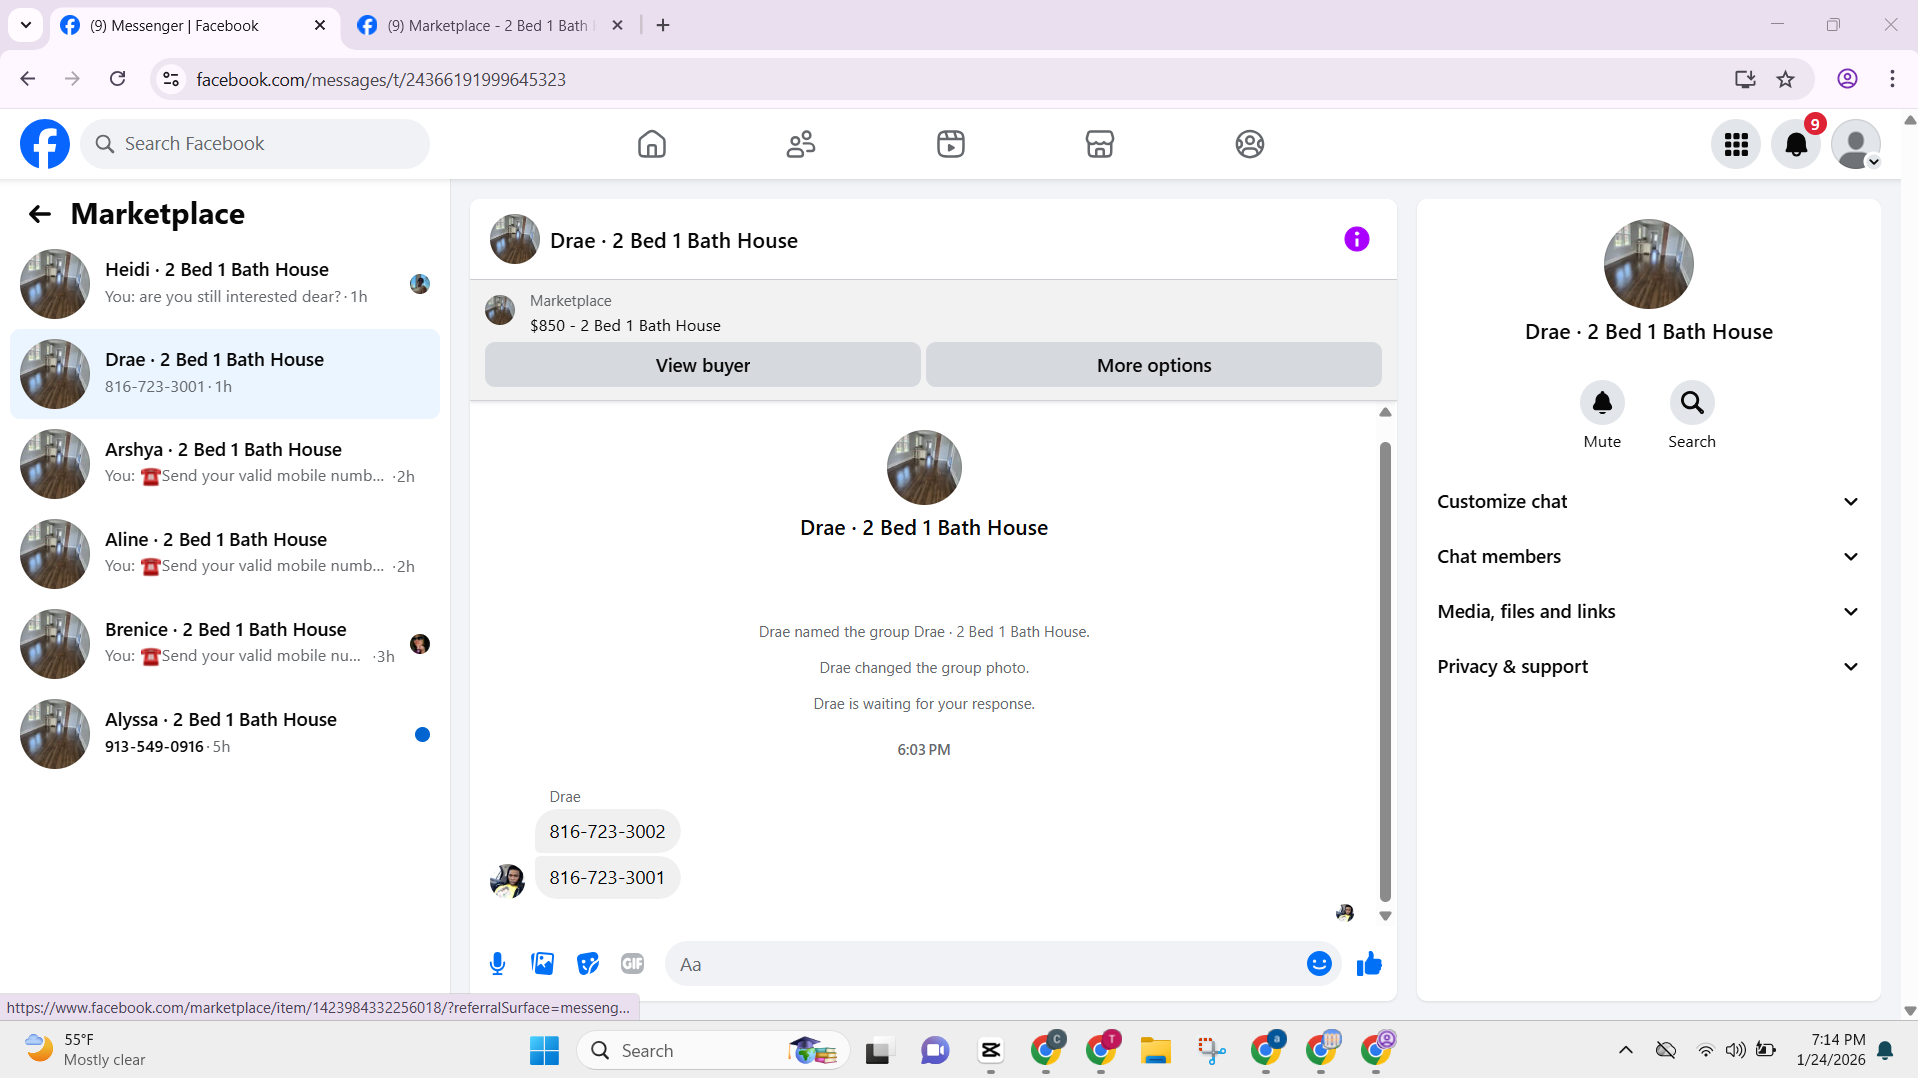This screenshot has width=1918, height=1078.
Task: Open Arshya's 2 Bed 1 Bath House chat
Action: (225, 464)
